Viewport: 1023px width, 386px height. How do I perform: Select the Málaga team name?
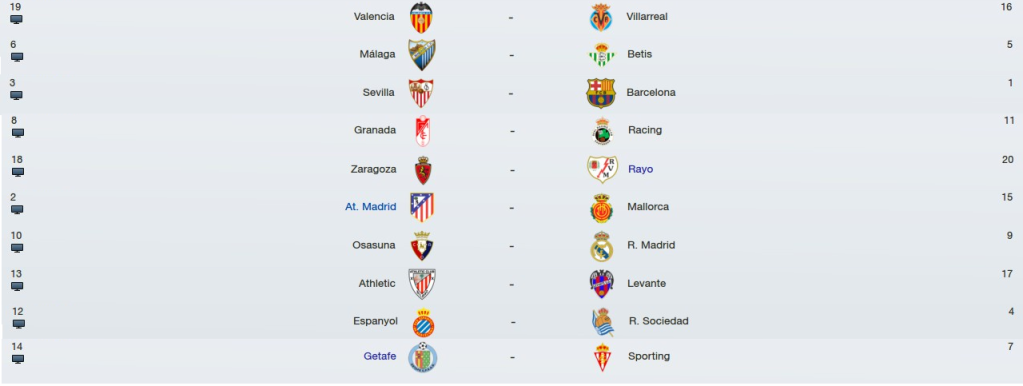pyautogui.click(x=377, y=54)
